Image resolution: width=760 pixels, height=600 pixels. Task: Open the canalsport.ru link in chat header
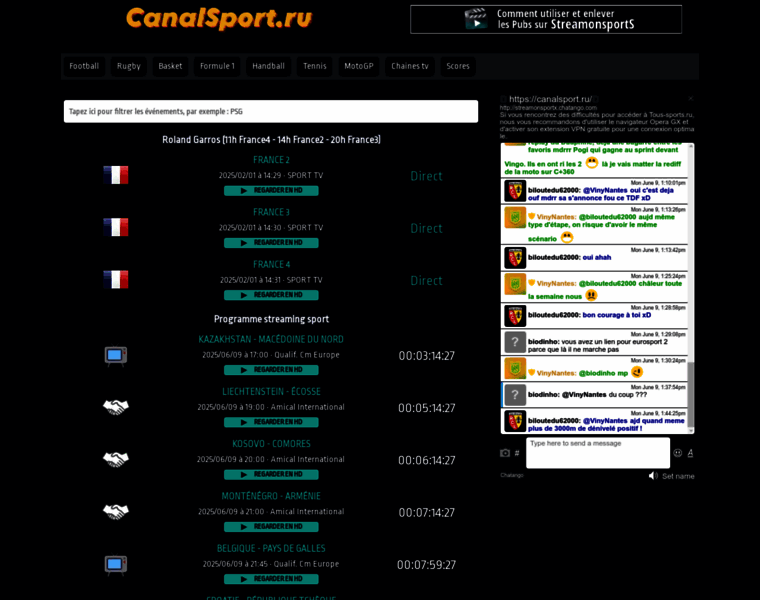point(550,99)
